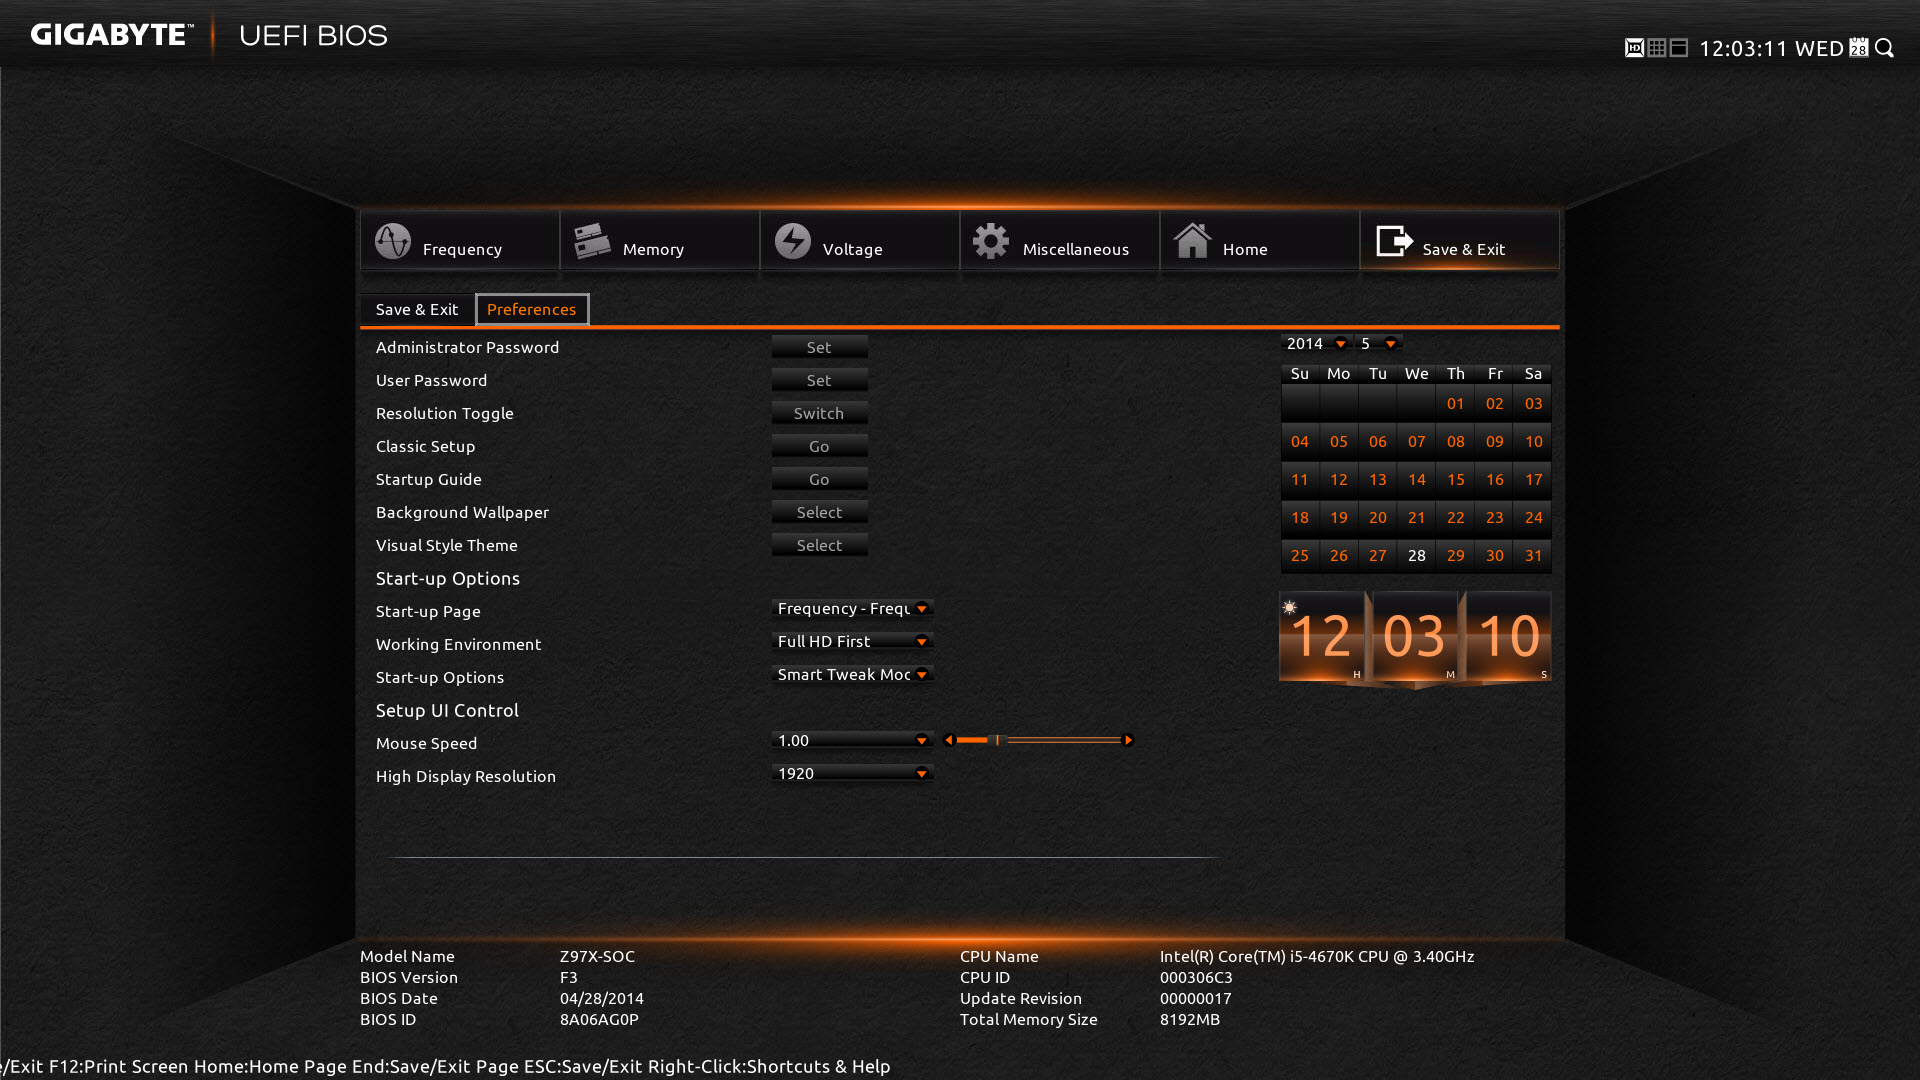
Task: Click Select for Visual Style Theme
Action: (819, 546)
